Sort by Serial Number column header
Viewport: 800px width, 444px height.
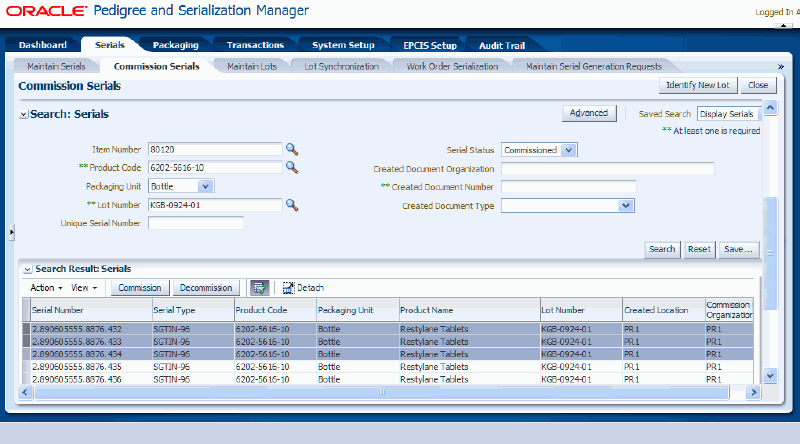point(91,310)
